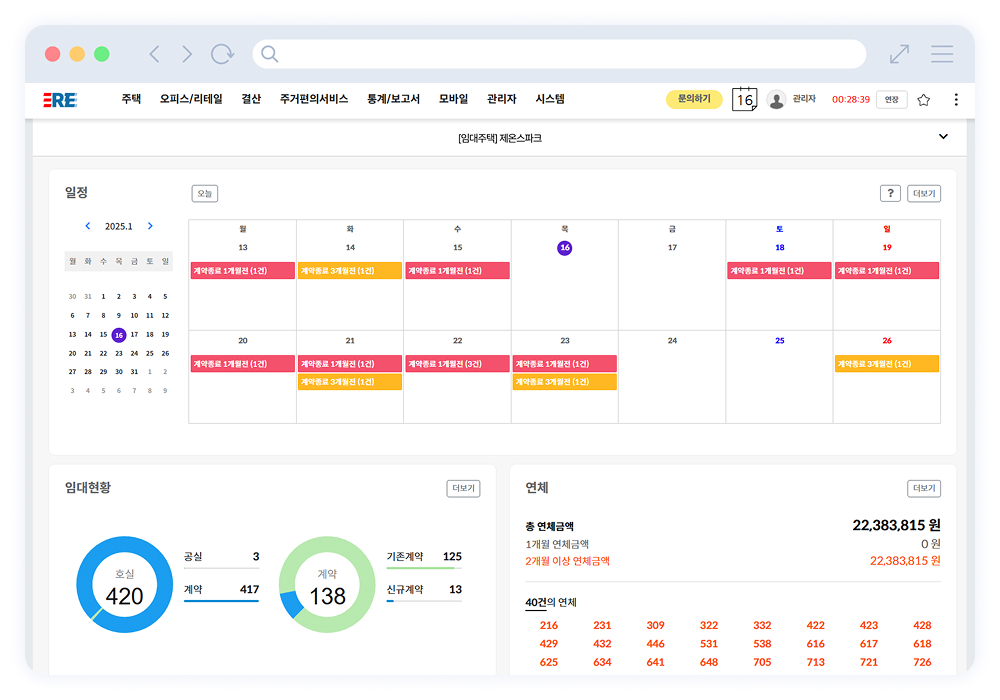Screen dimensions: 1000x700
Task: Click the browser address search bar
Action: [x=560, y=54]
